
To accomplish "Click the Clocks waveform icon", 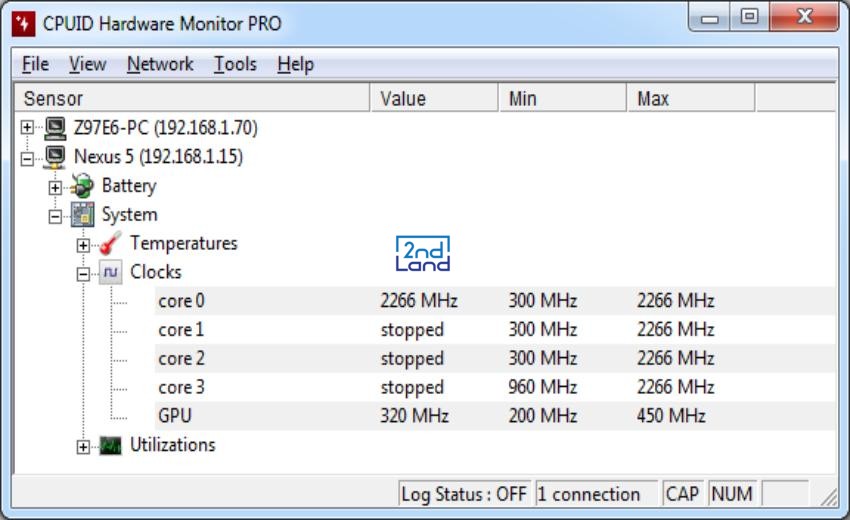I will coord(111,272).
